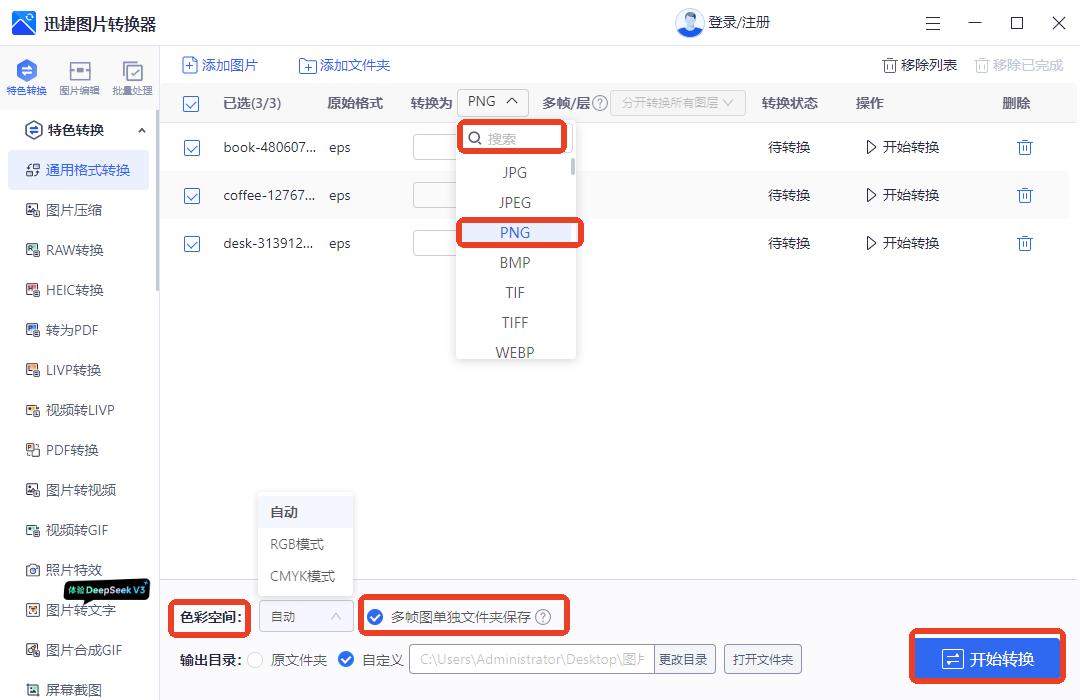
Task: Click the 开始转换 button
Action: tap(987, 656)
